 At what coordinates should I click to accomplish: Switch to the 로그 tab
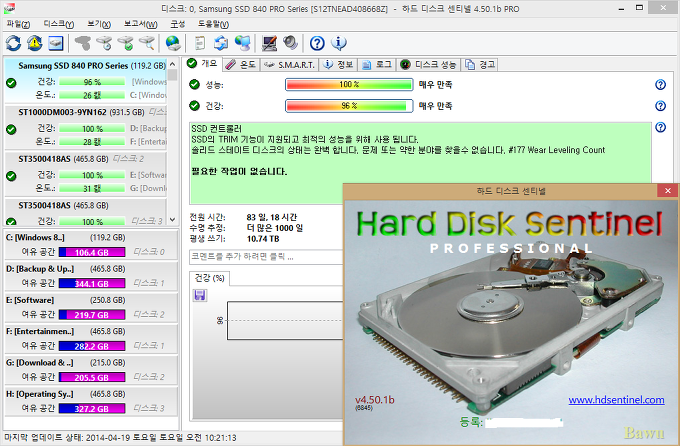(x=377, y=65)
